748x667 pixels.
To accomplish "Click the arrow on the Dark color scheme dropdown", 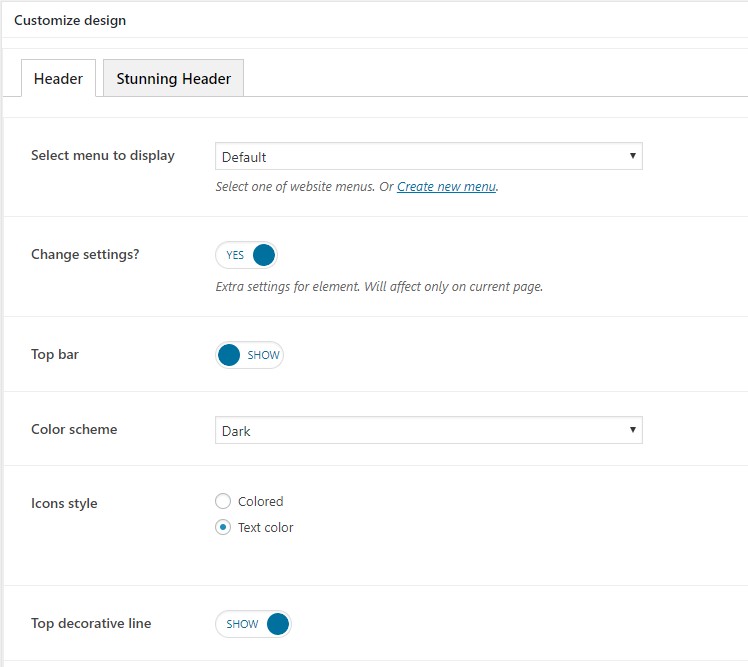I will (633, 430).
